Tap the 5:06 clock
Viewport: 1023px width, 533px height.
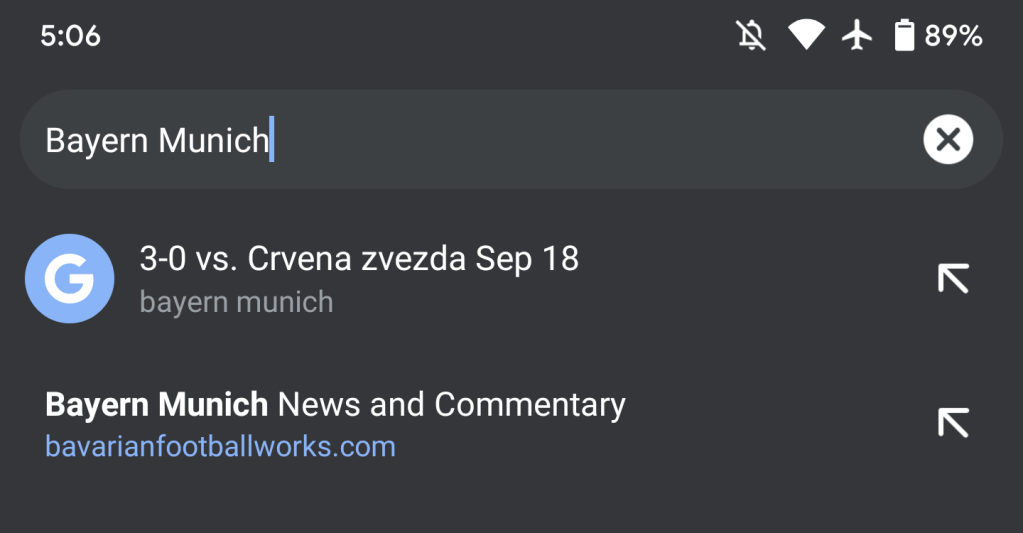click(x=71, y=37)
